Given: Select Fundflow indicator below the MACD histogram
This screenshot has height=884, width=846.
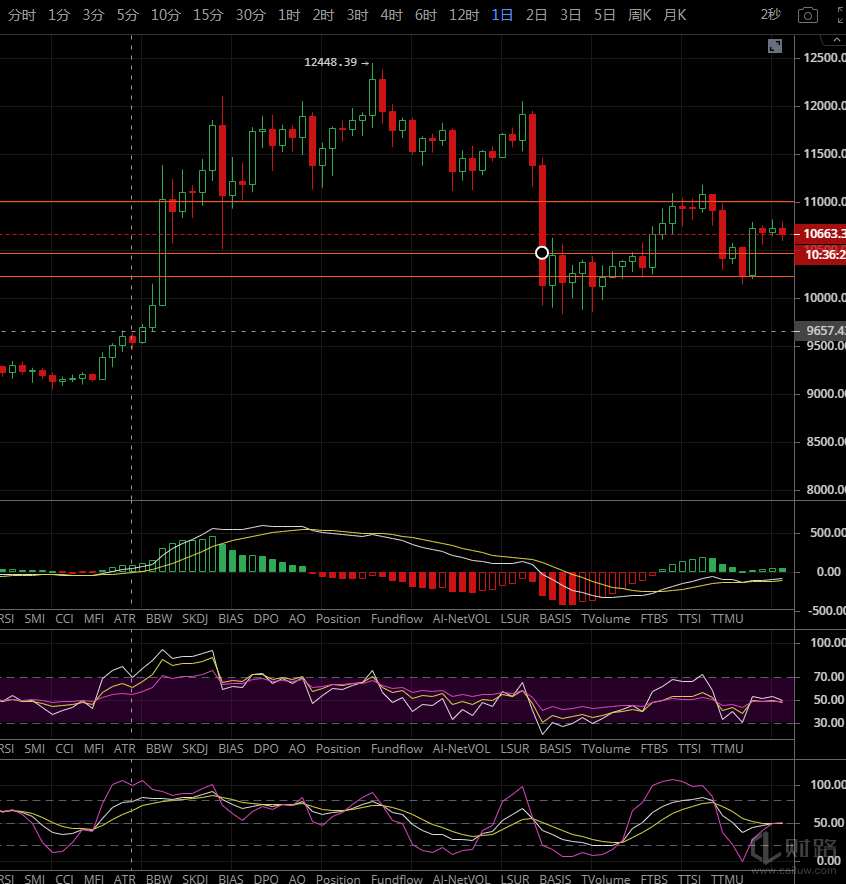Looking at the screenshot, I should (x=397, y=619).
